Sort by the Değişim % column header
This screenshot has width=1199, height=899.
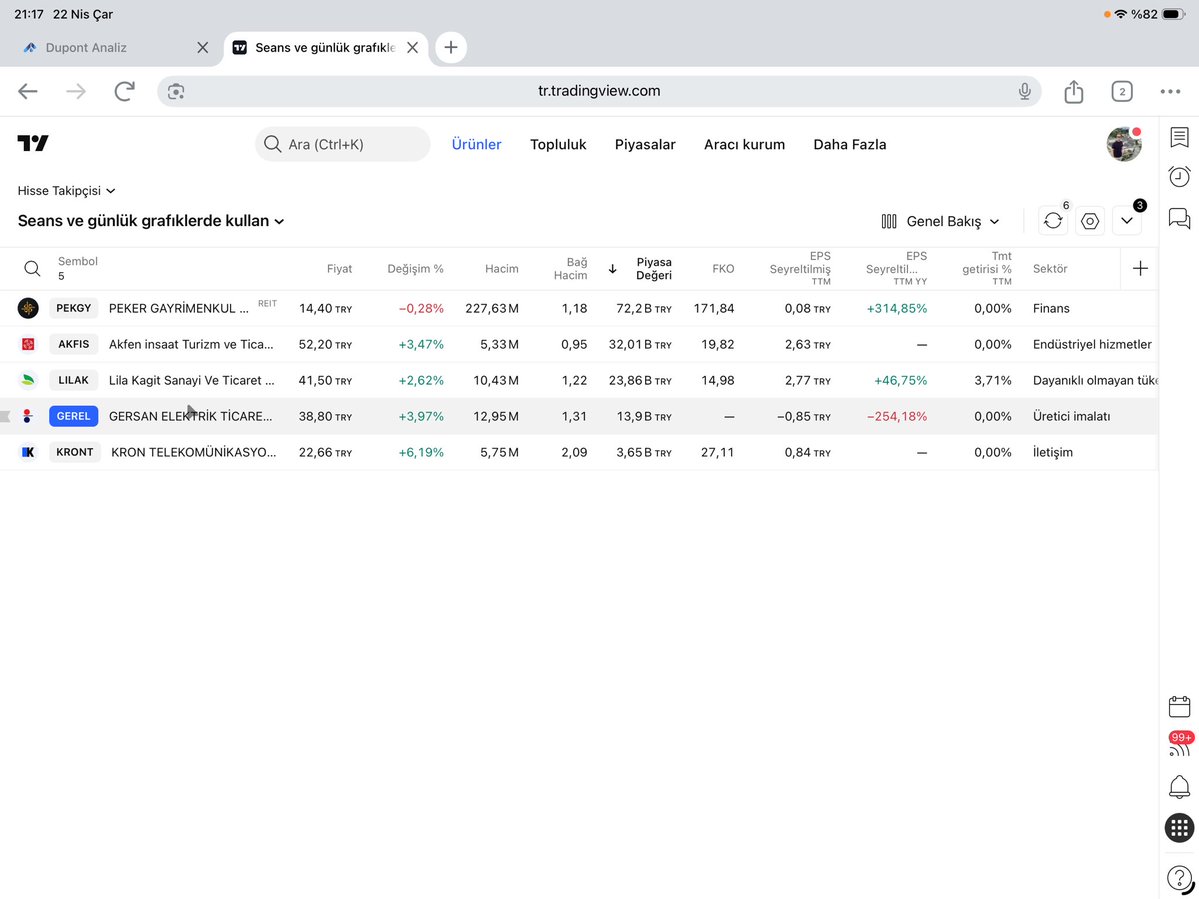pos(415,268)
